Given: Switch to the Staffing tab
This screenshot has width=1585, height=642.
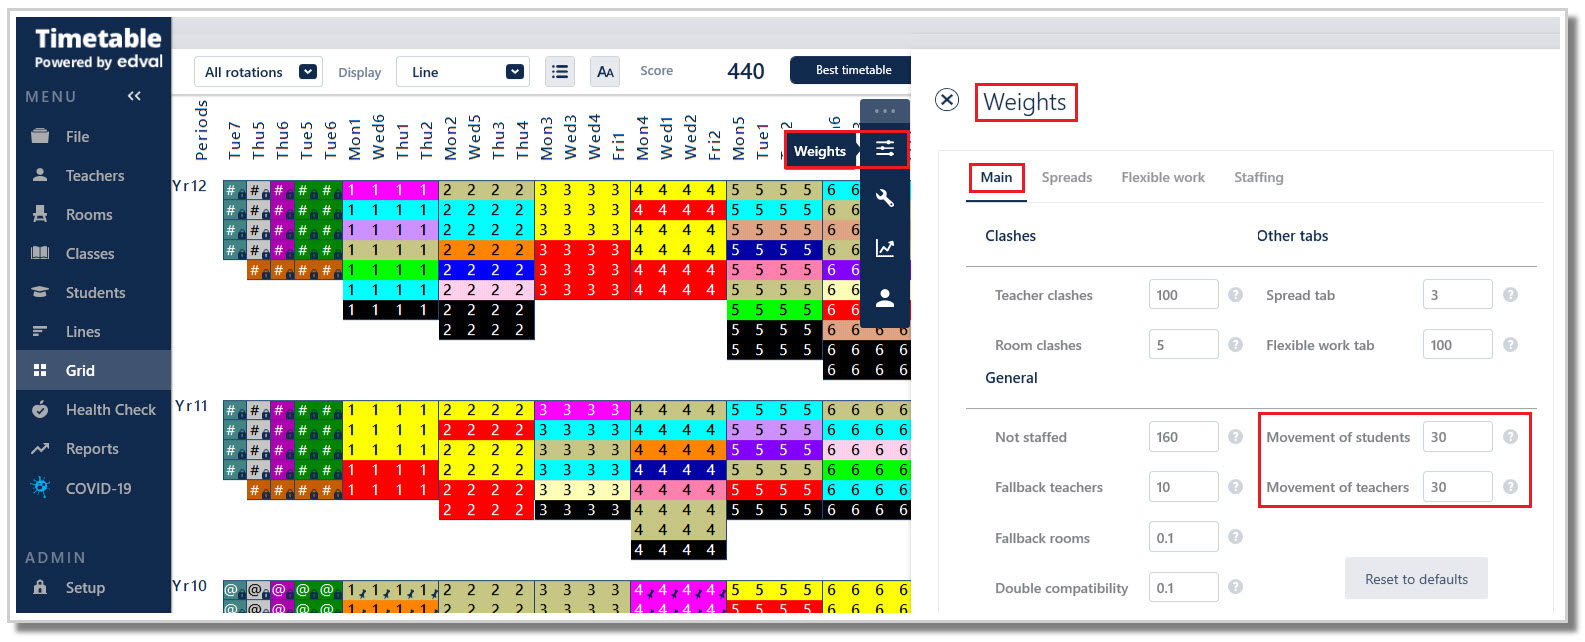Looking at the screenshot, I should tap(1258, 177).
